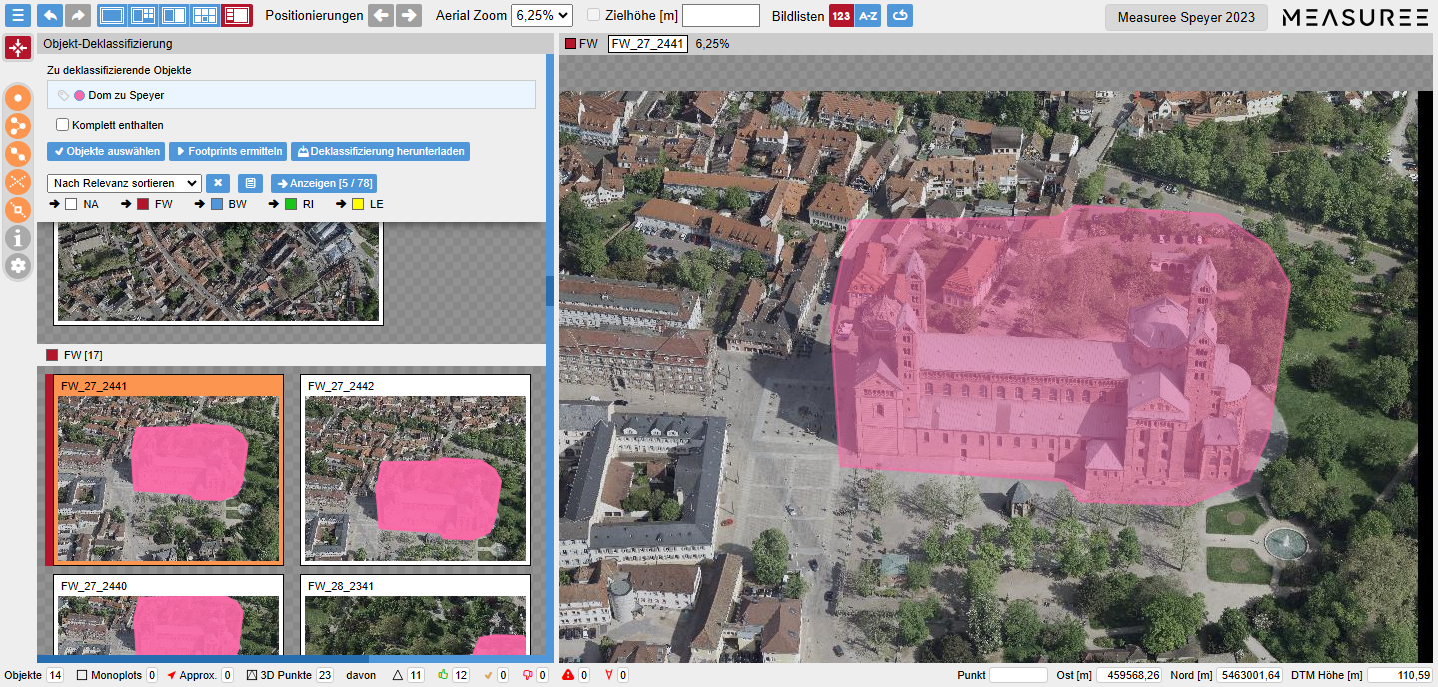
Task: Switch to the four-panel grid layout
Action: tap(205, 16)
